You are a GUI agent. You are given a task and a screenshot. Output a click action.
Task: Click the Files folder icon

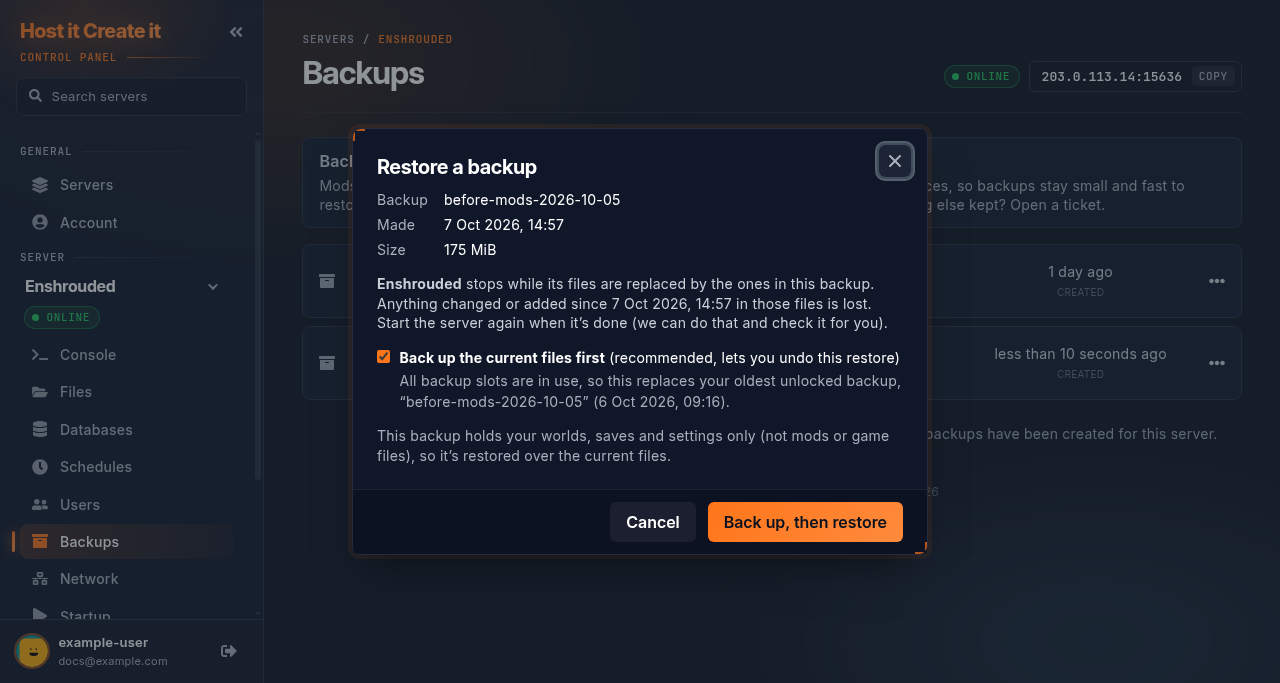pos(40,392)
